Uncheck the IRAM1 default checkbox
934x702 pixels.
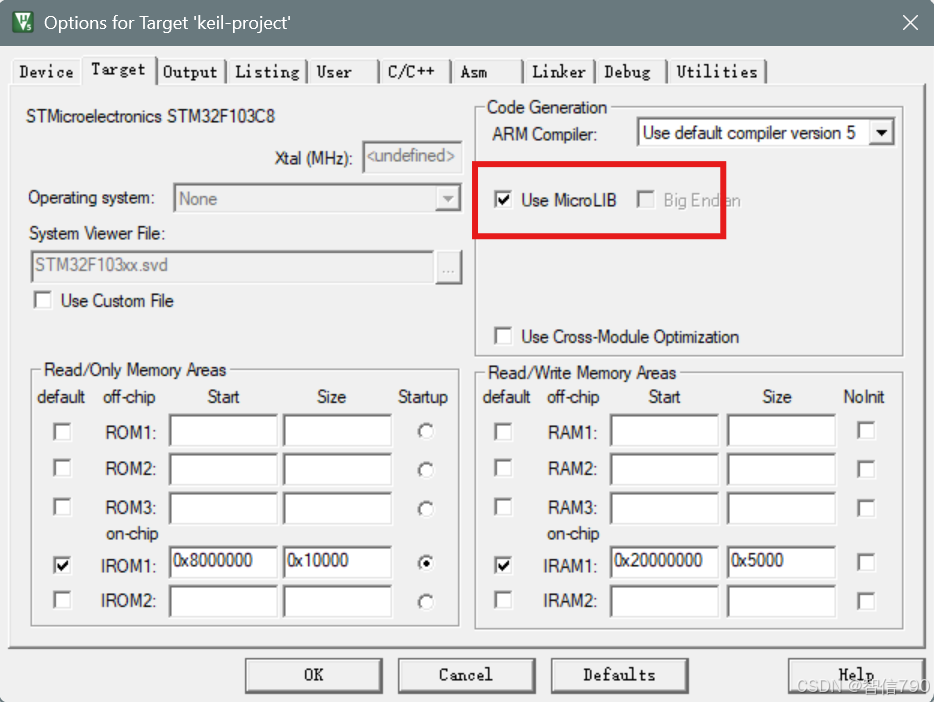503,564
